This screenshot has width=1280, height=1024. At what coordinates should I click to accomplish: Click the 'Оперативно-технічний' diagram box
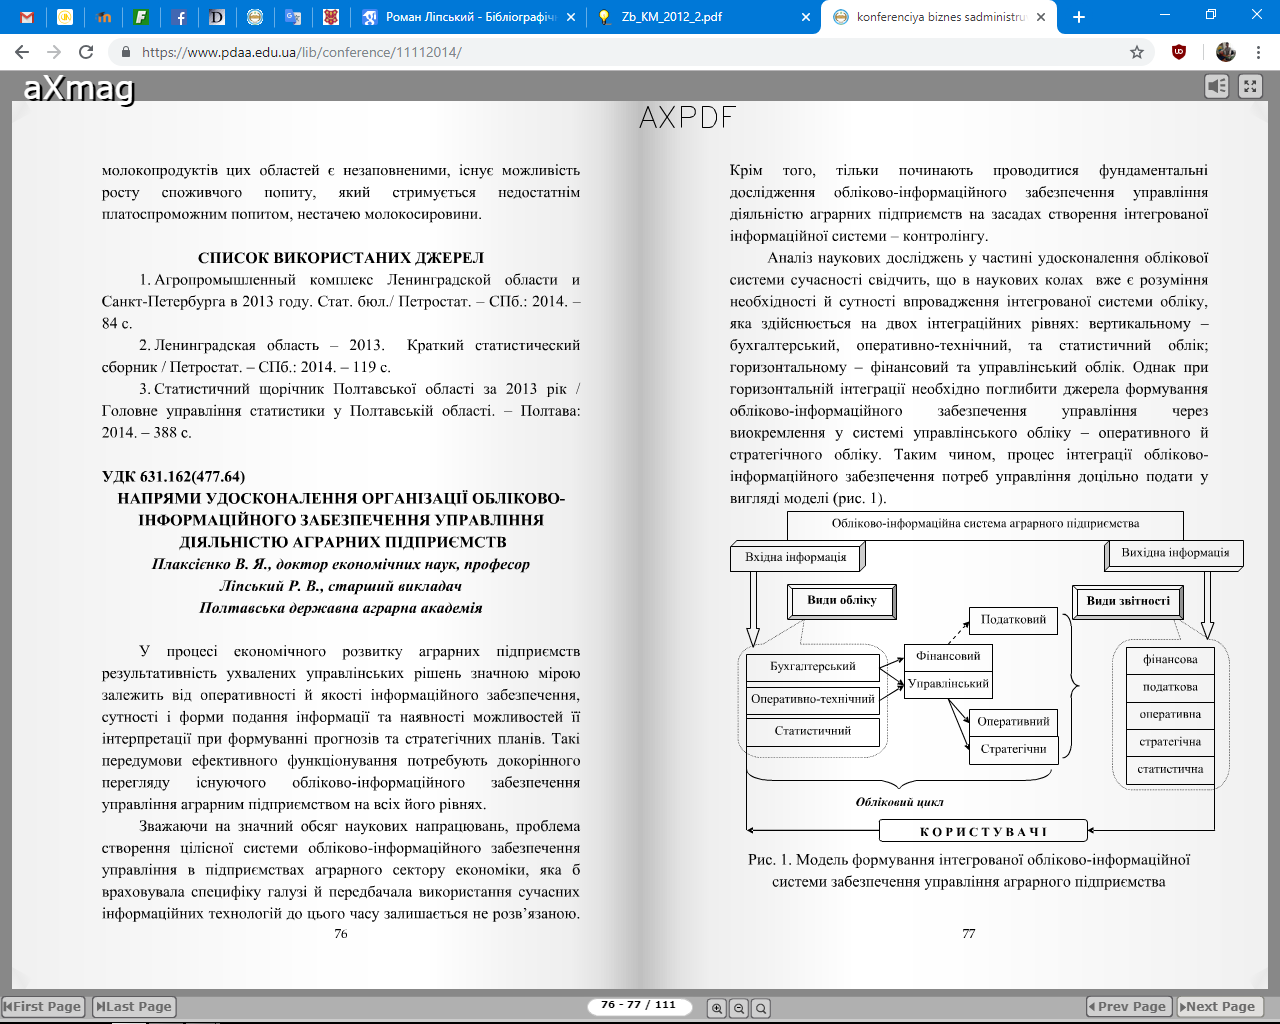point(813,700)
